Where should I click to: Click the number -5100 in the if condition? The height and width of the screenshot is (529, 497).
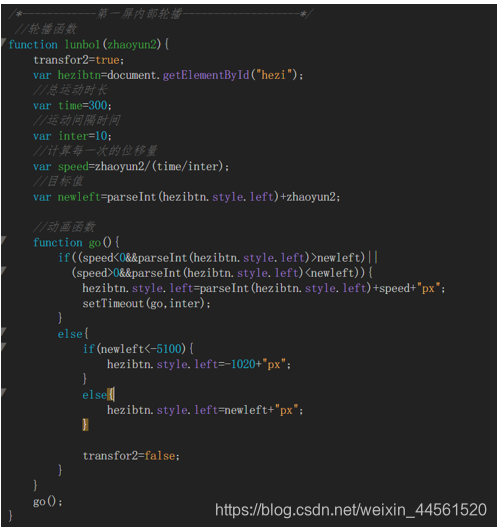pyautogui.click(x=166, y=349)
